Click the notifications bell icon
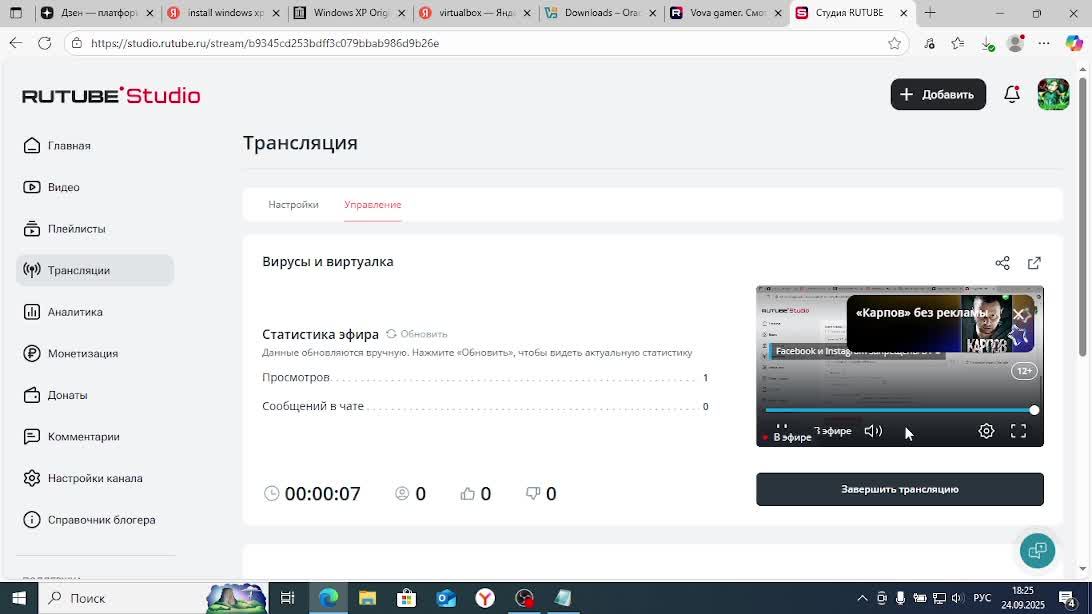 1012,95
